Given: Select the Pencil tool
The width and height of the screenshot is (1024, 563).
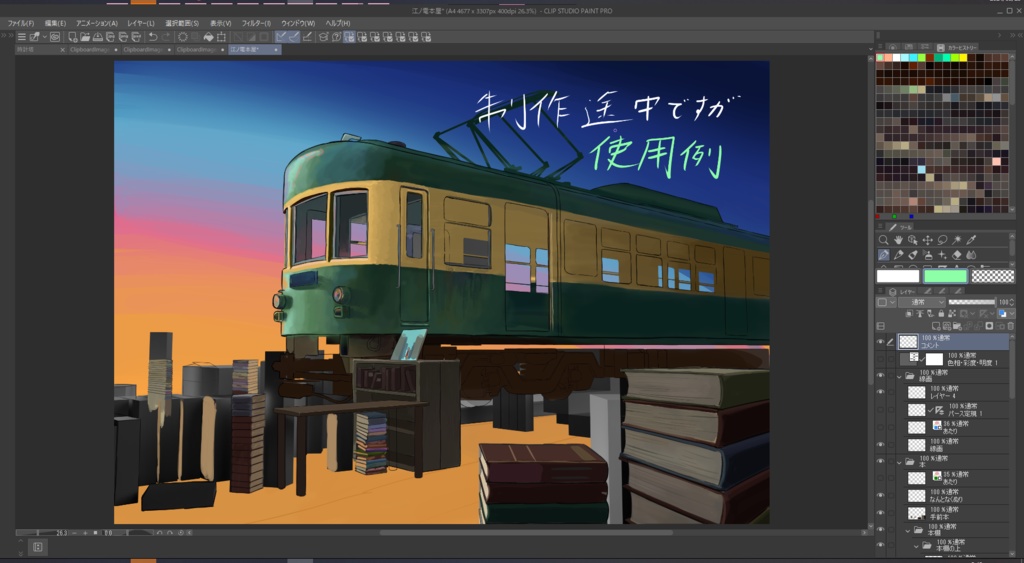Looking at the screenshot, I should (x=899, y=255).
